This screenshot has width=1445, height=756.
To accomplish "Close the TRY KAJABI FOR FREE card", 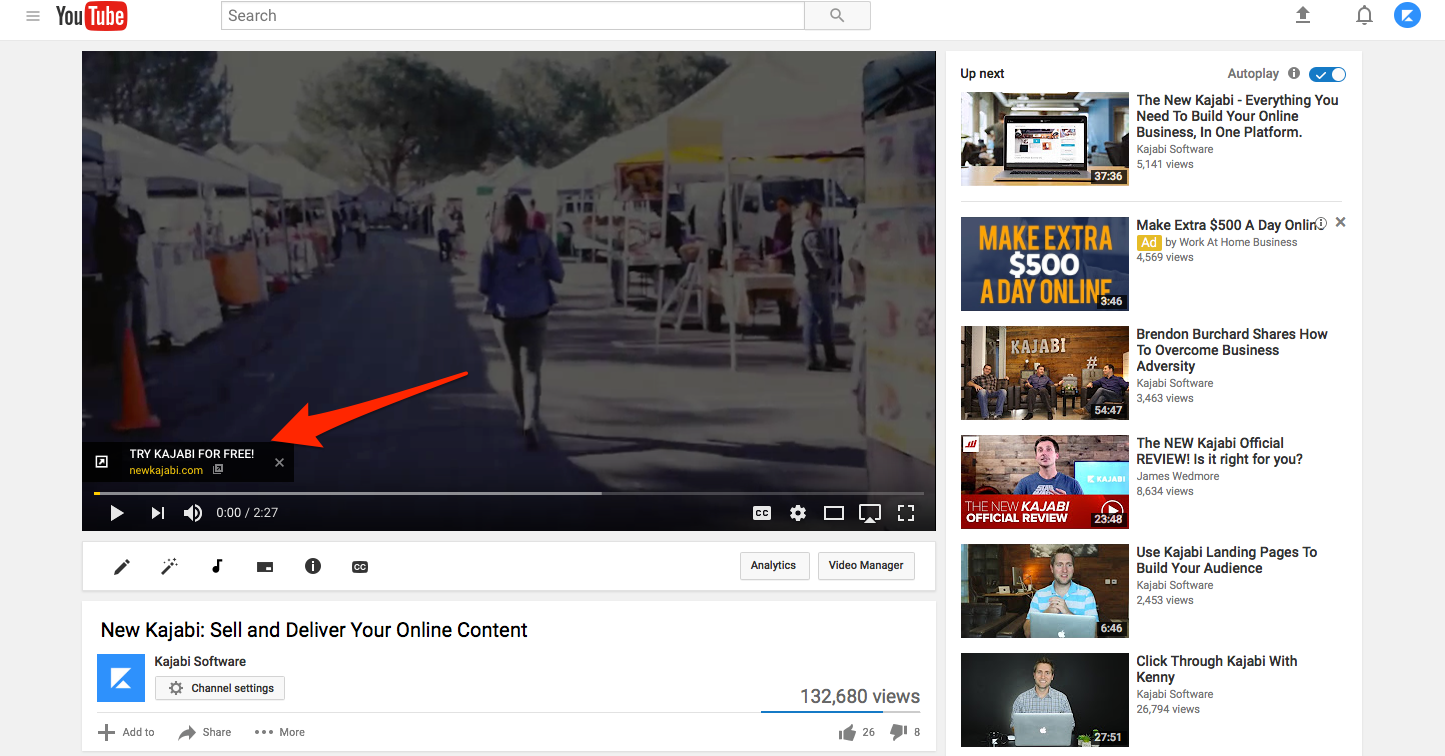I will coord(280,462).
